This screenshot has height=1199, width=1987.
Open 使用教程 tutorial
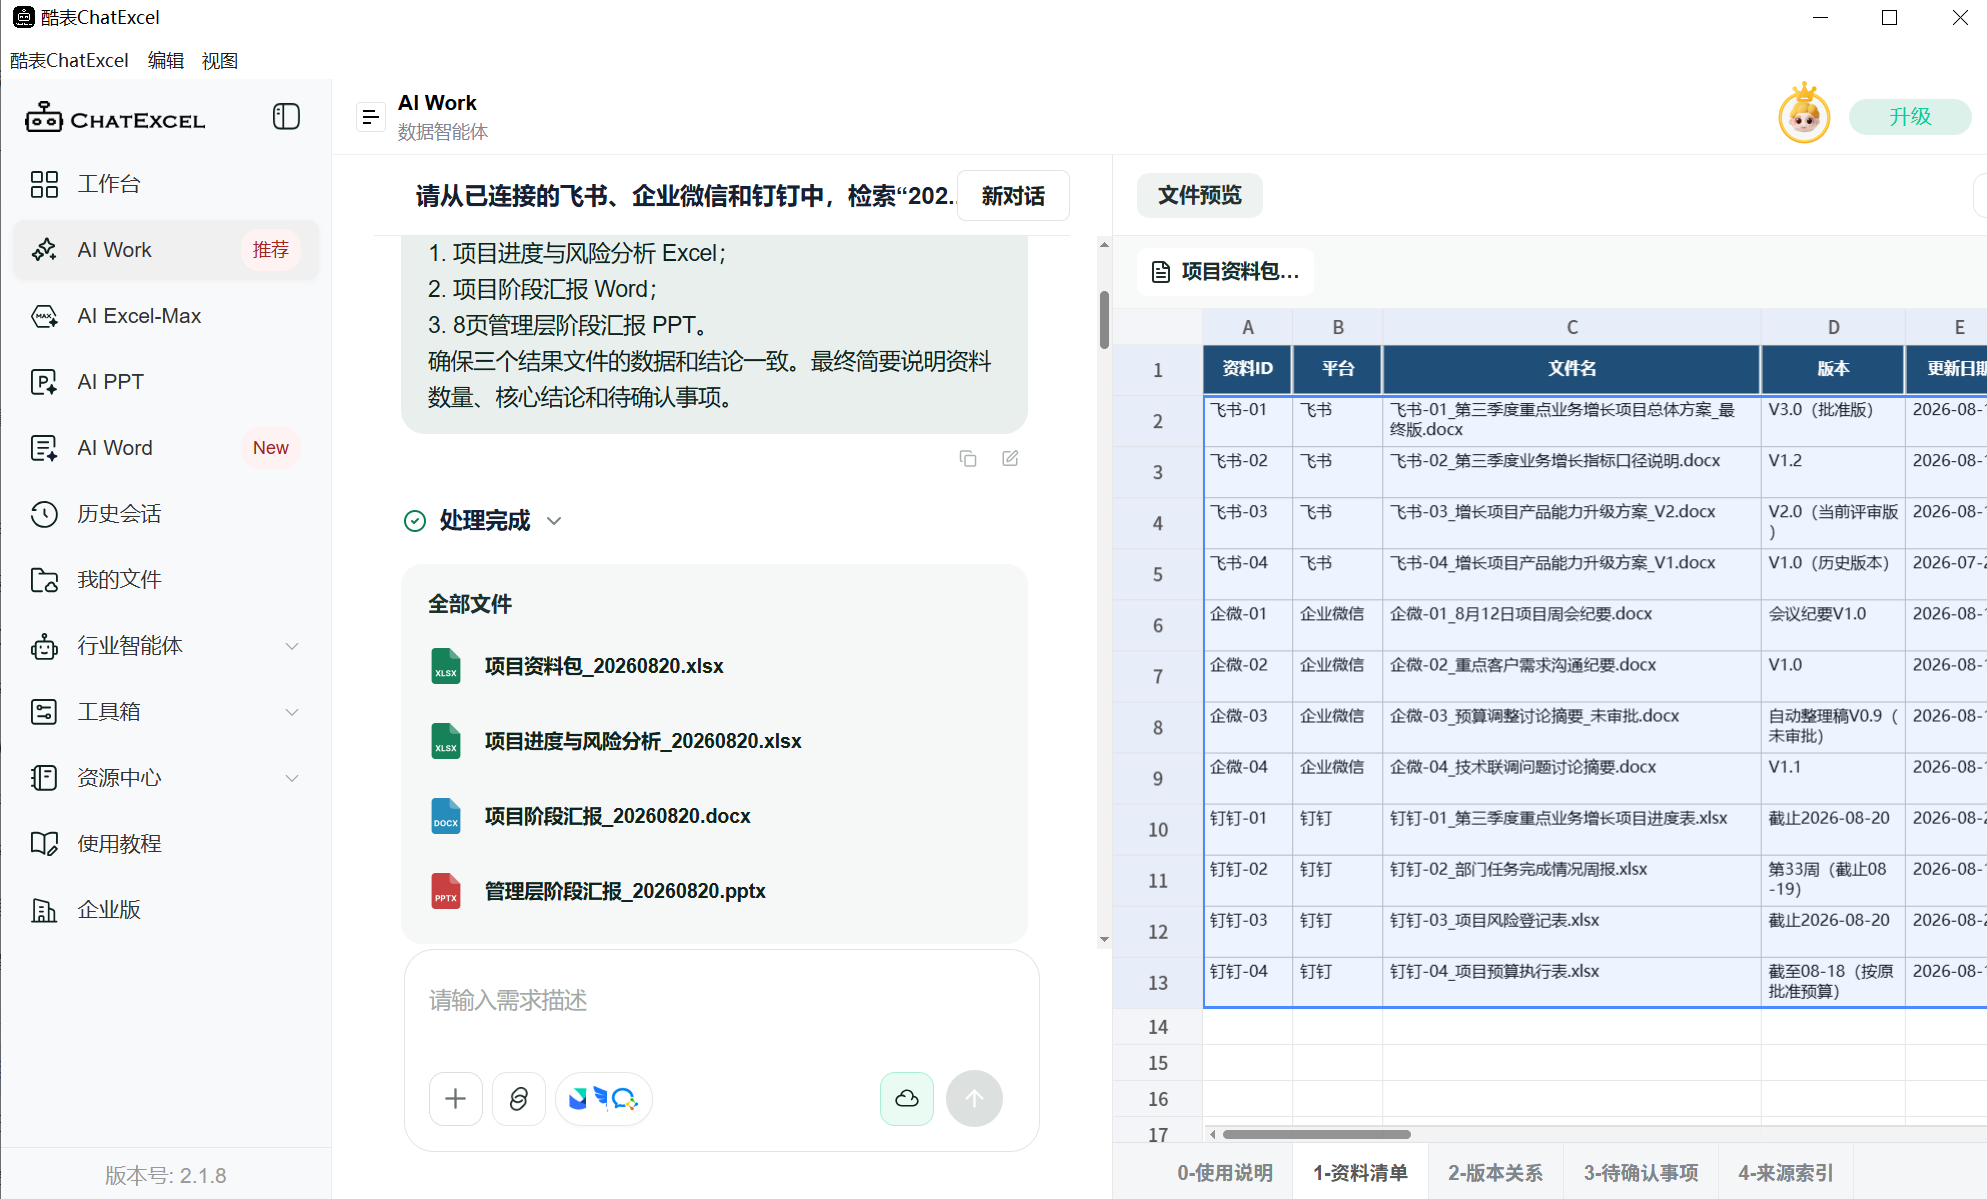[166, 844]
